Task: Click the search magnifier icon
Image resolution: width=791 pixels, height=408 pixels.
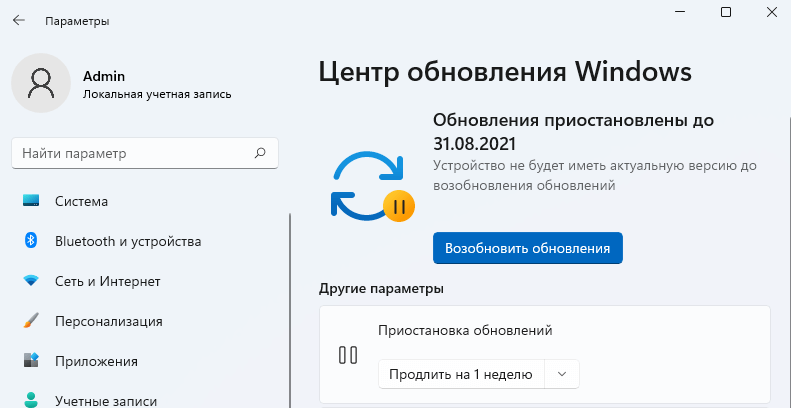Action: 260,153
